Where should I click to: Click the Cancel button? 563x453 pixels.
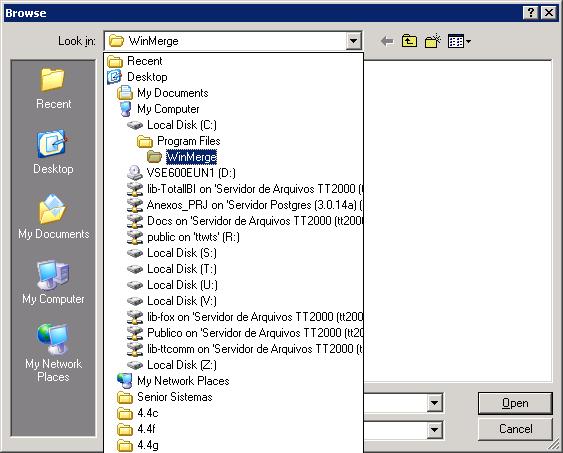click(515, 429)
